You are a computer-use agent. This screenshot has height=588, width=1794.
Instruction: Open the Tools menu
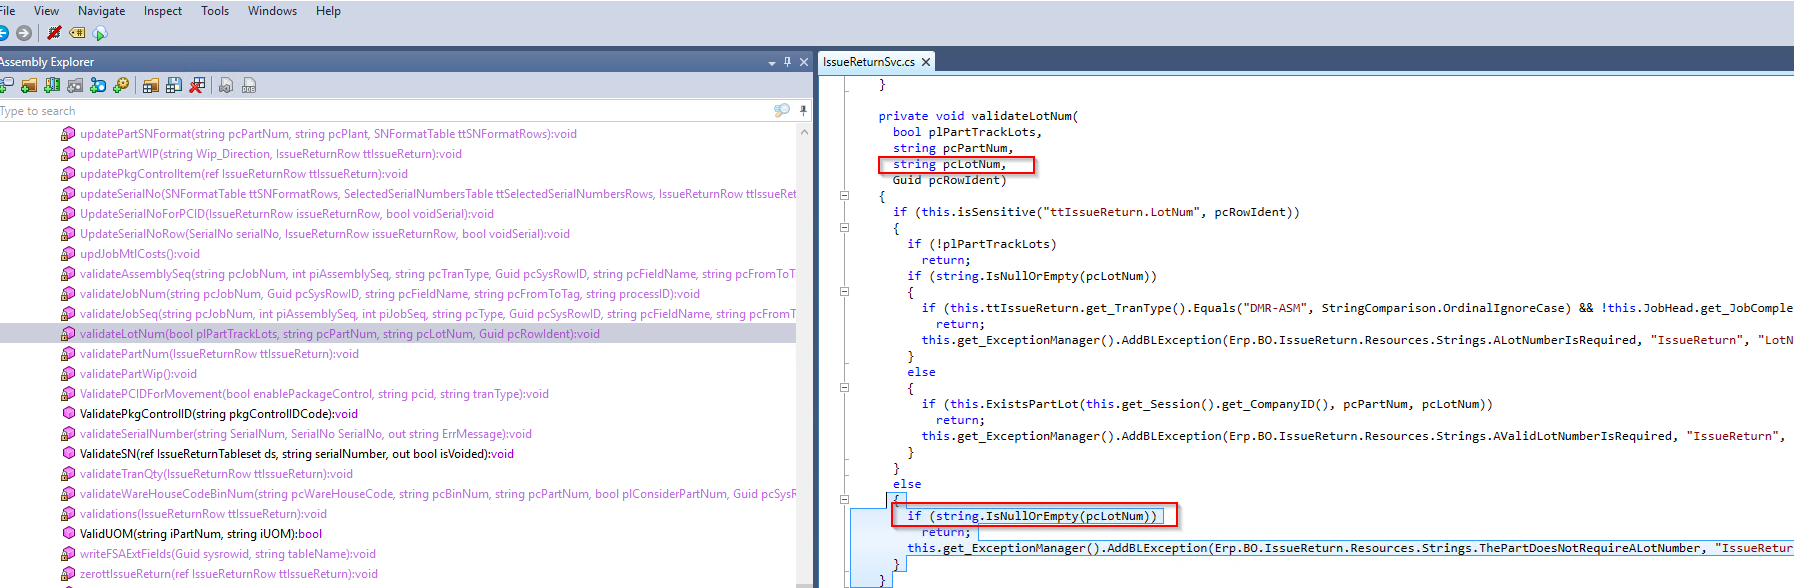pyautogui.click(x=215, y=11)
